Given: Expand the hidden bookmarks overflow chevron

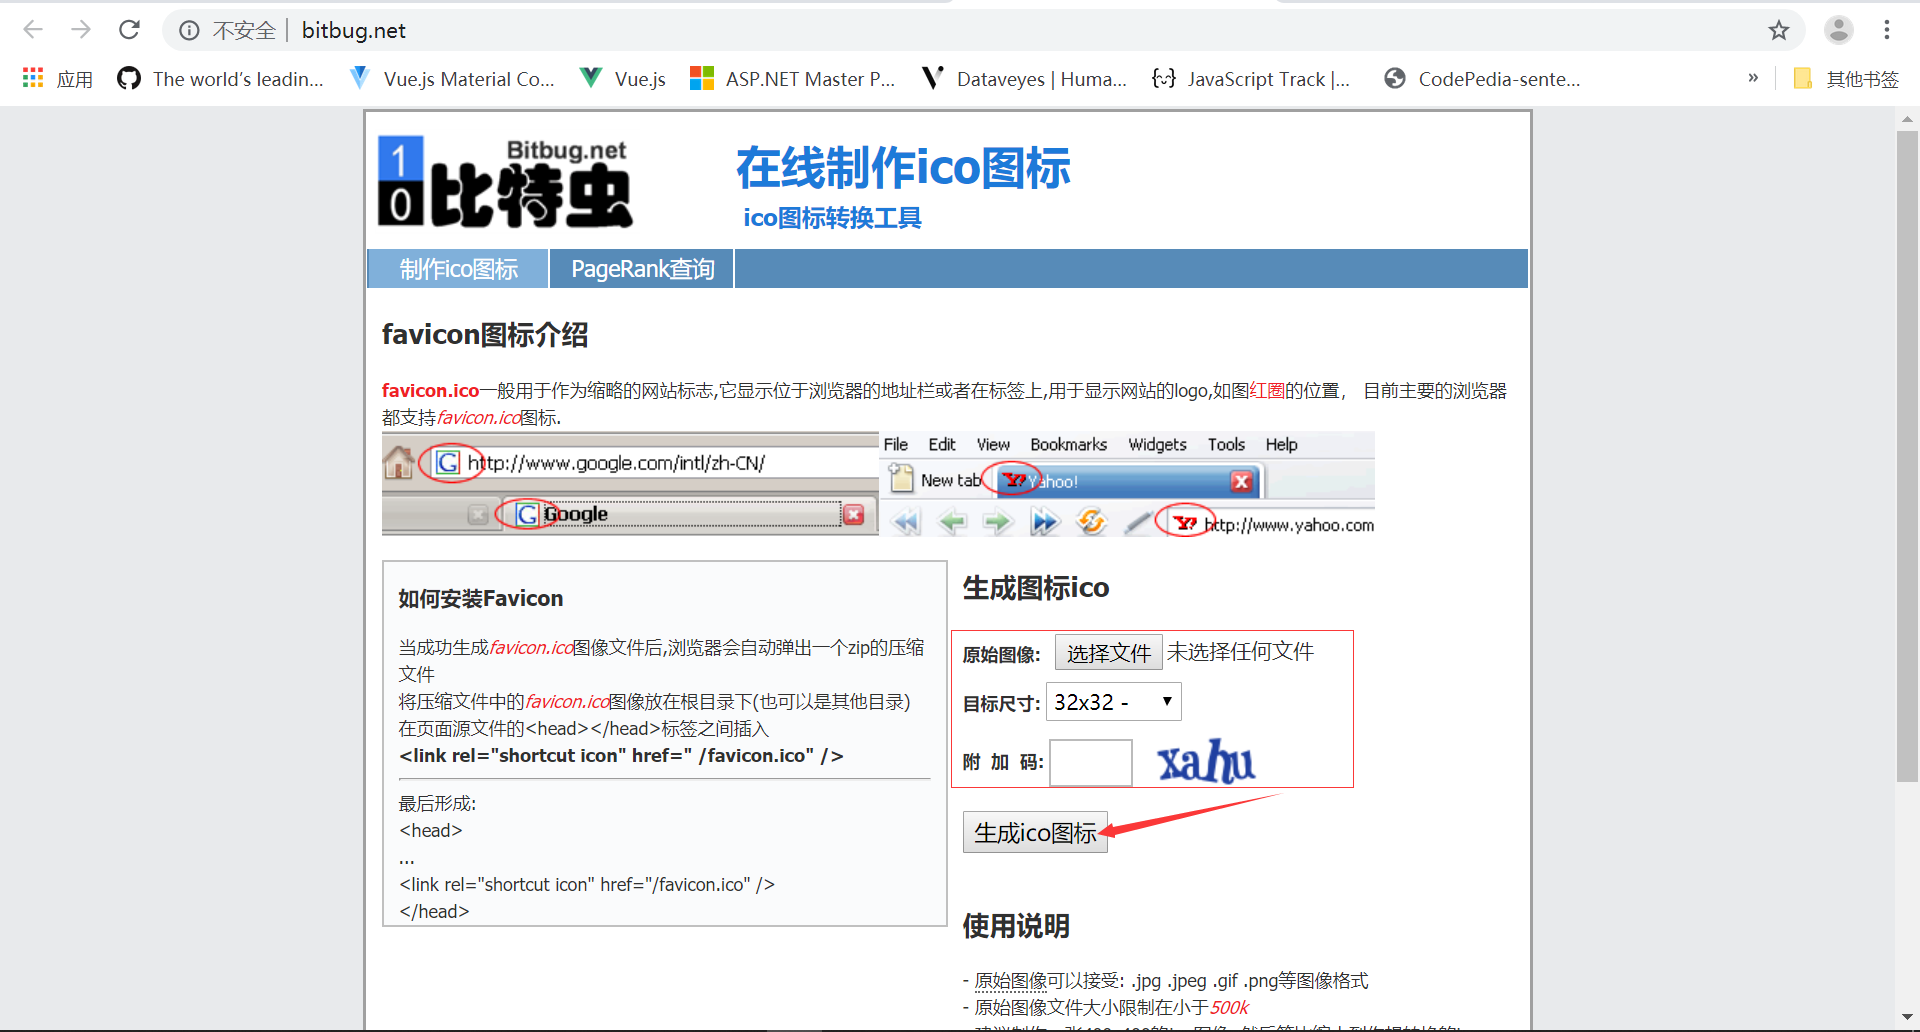Looking at the screenshot, I should [1753, 78].
